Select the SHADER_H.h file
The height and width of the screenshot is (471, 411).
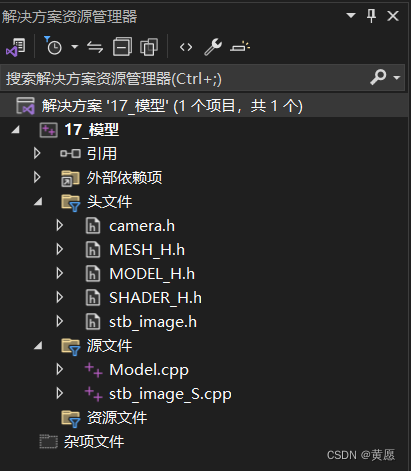155,298
